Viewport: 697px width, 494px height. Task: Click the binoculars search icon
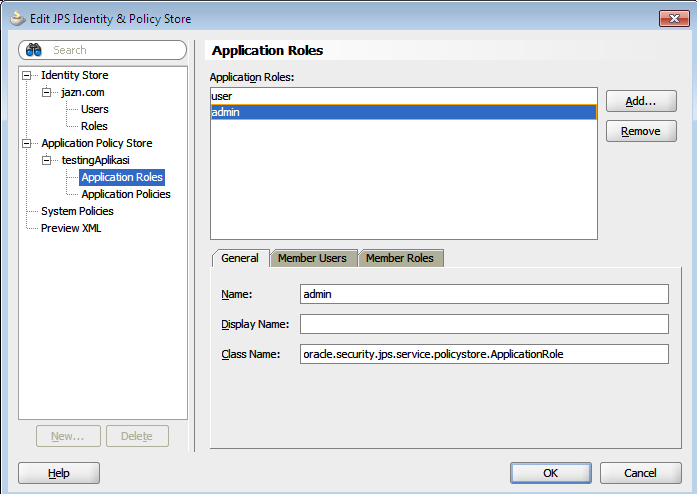click(x=34, y=50)
